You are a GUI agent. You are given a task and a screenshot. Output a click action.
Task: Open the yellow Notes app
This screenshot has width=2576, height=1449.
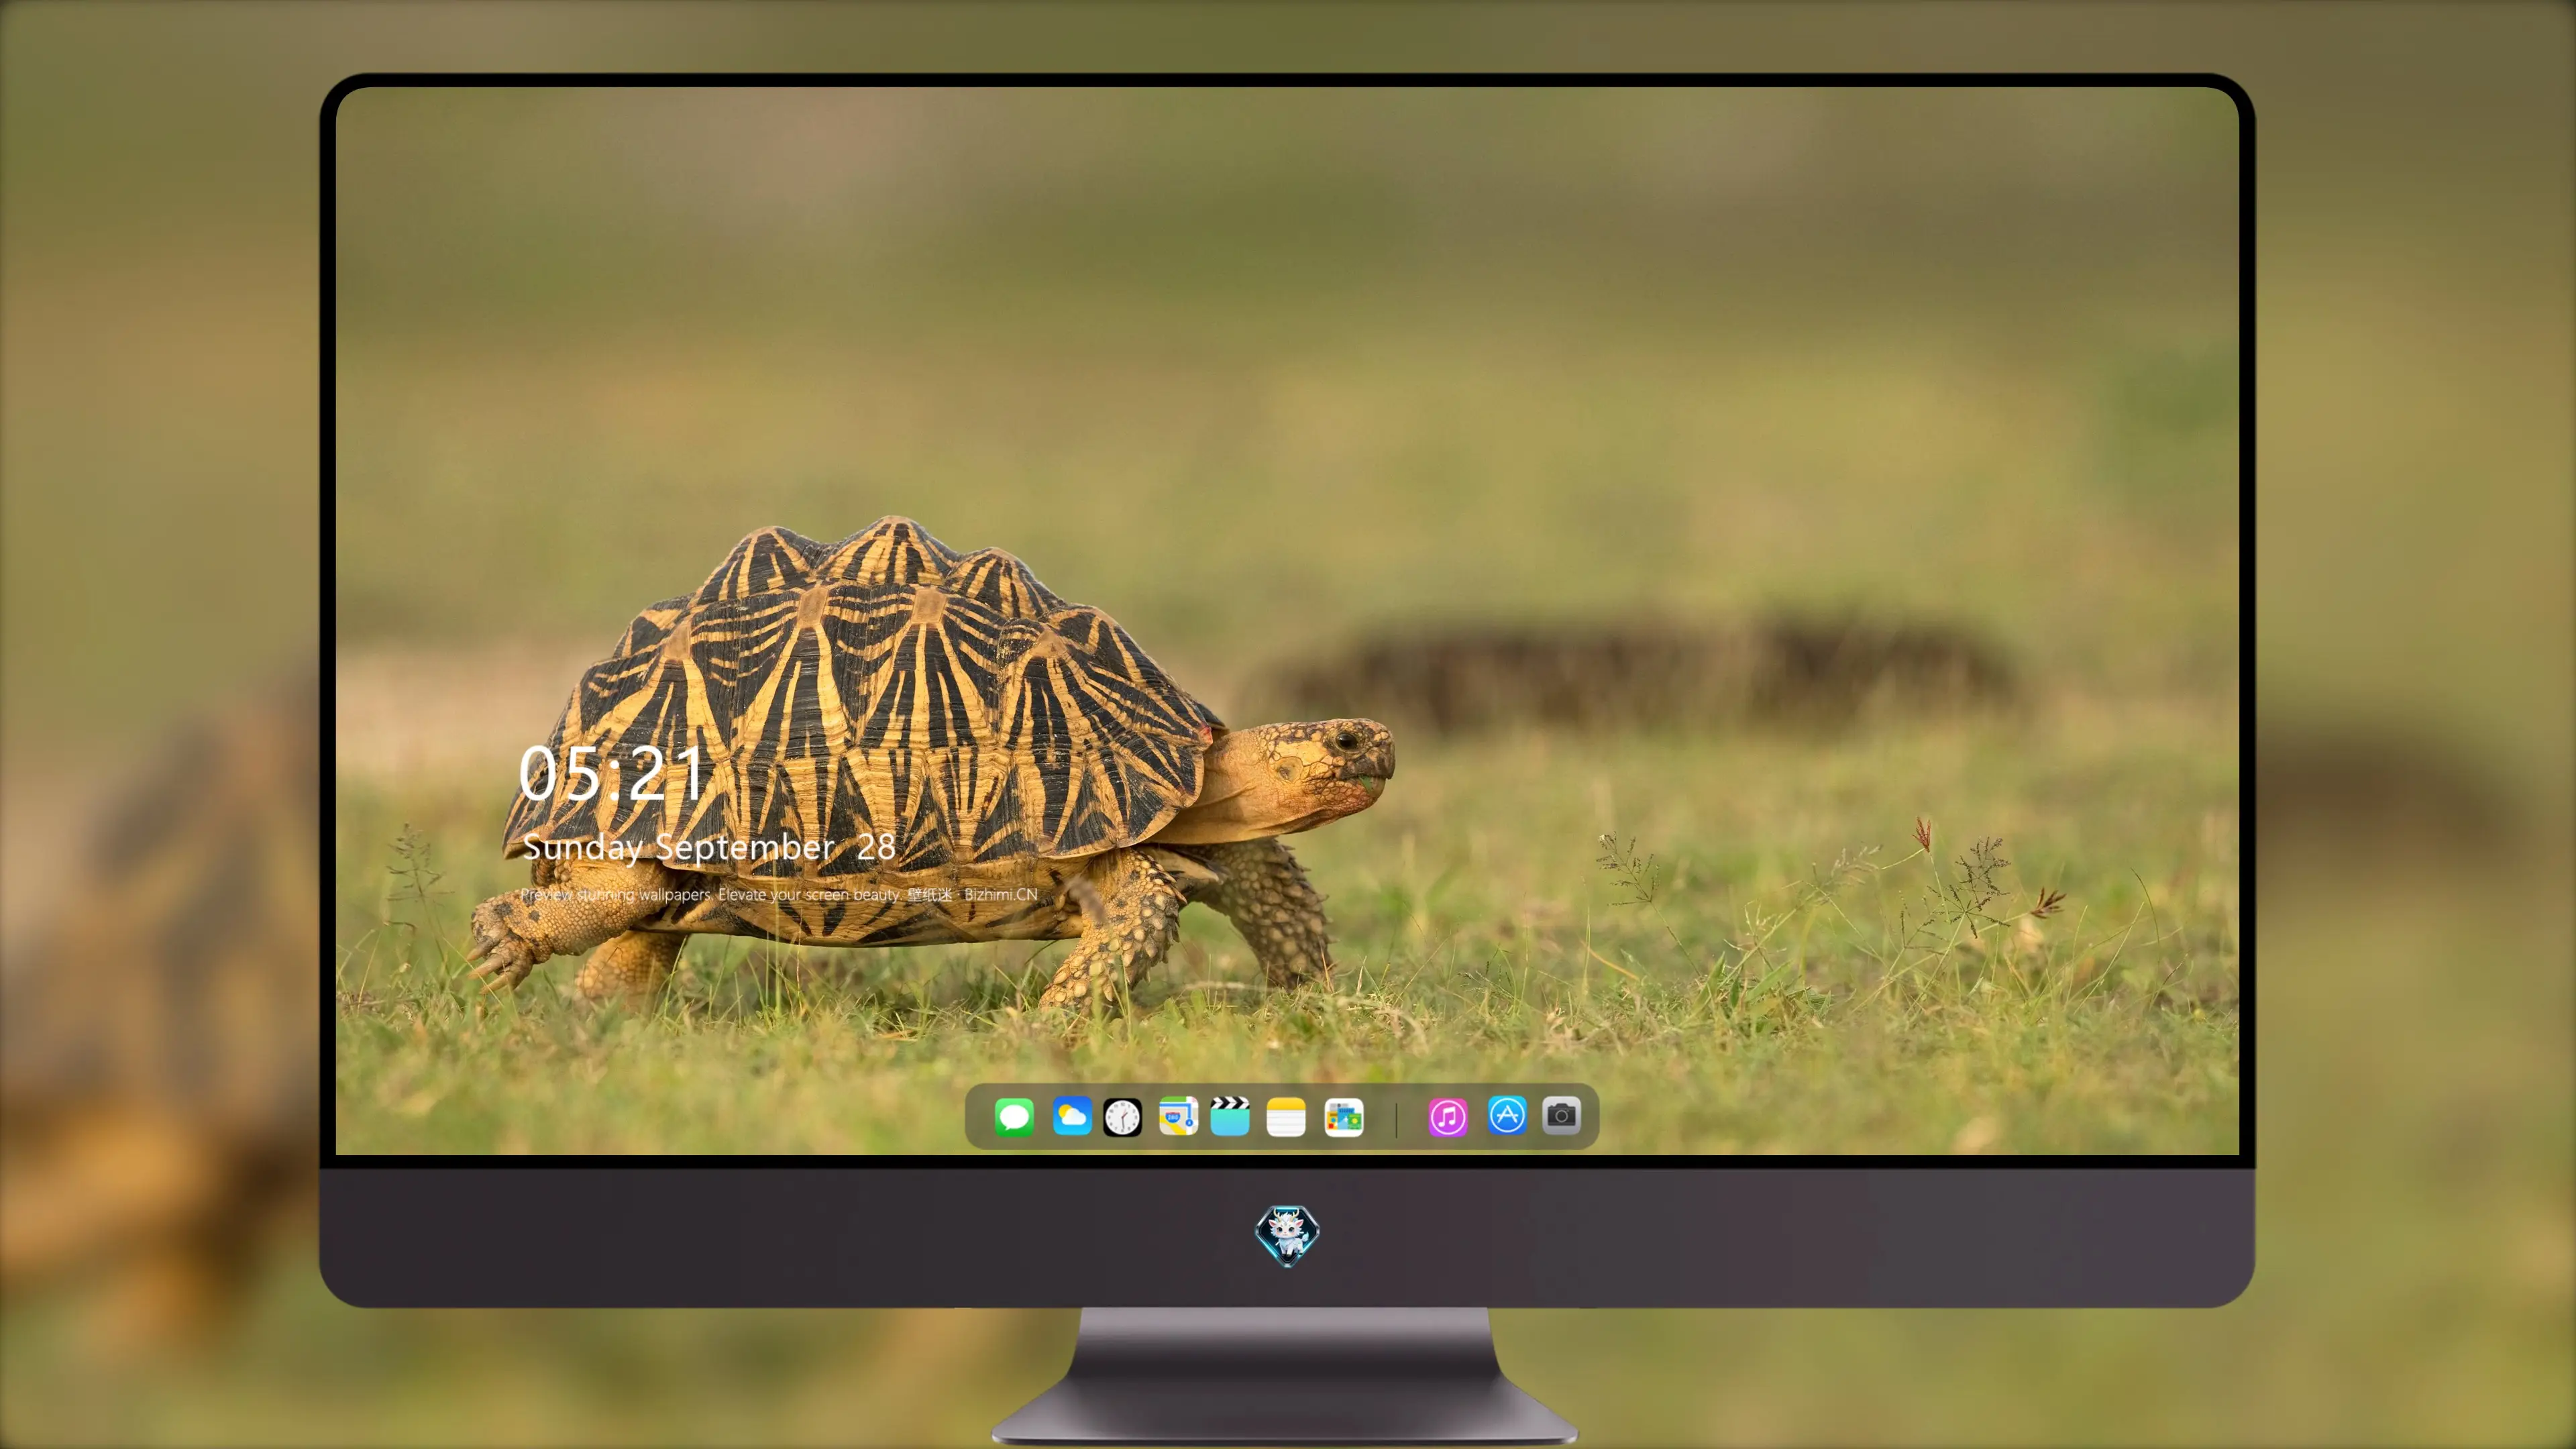(1286, 1116)
